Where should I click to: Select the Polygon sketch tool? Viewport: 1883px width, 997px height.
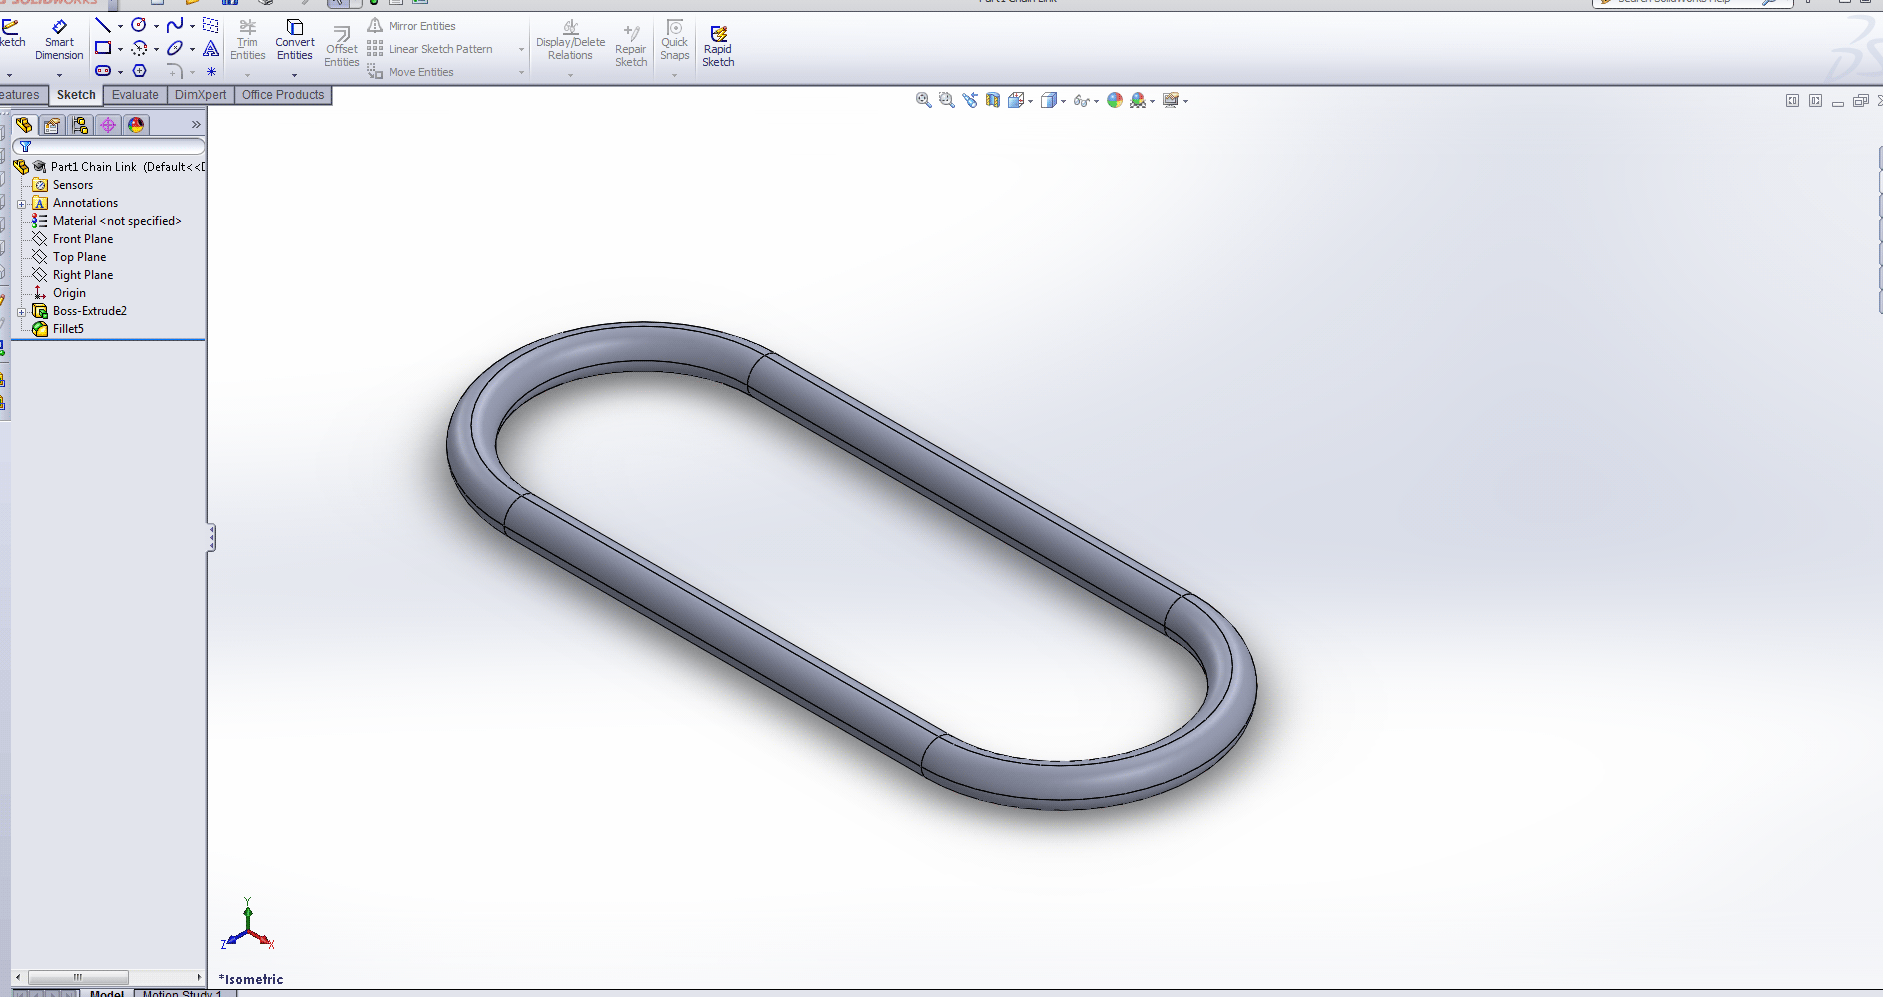click(x=139, y=71)
